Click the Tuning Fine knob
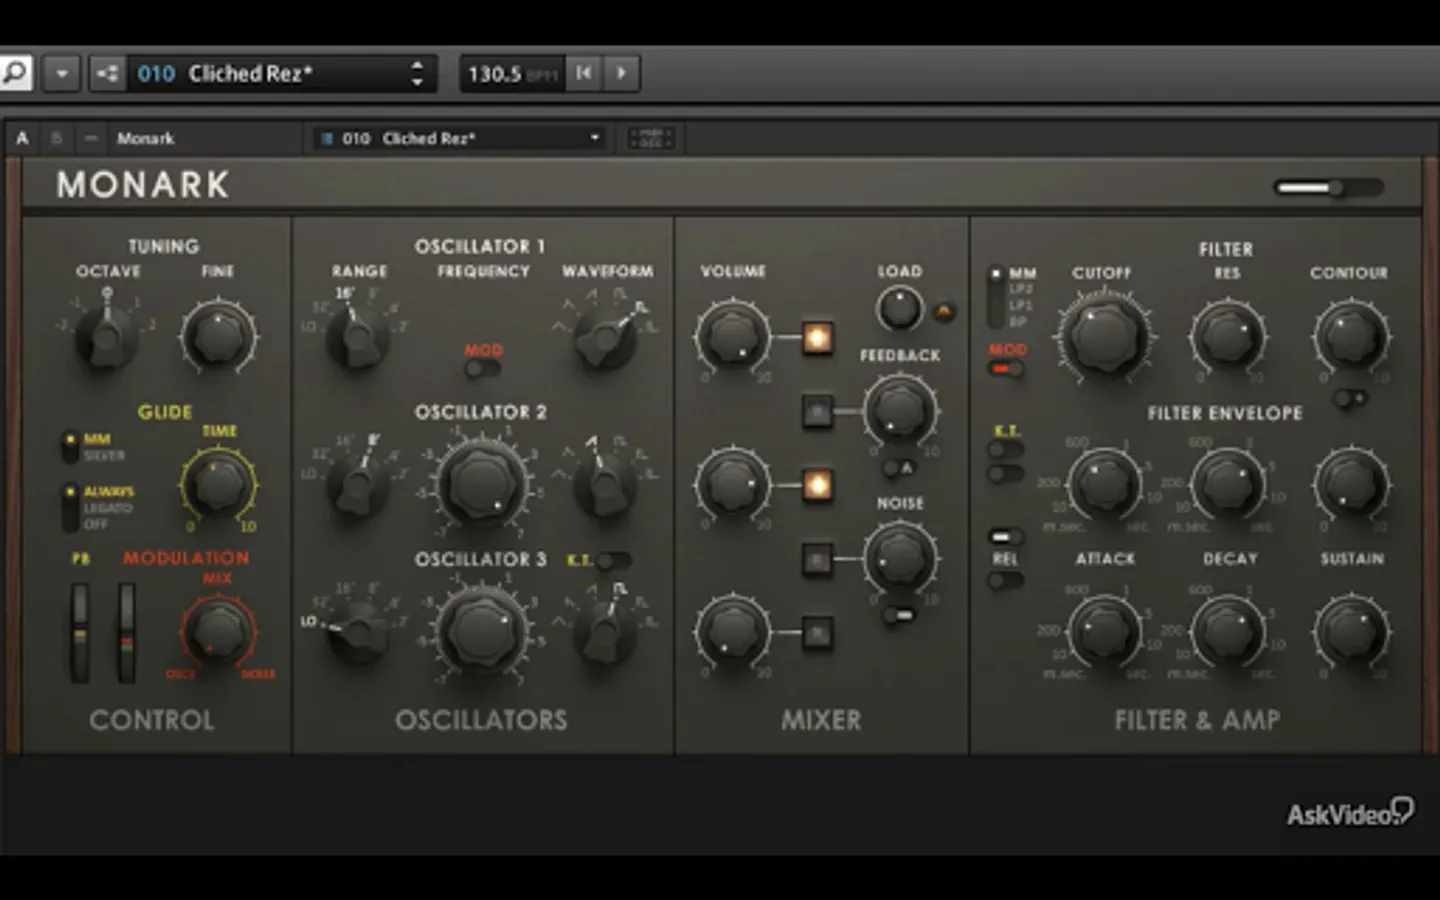Screen dimensions: 1440x900 (218, 336)
